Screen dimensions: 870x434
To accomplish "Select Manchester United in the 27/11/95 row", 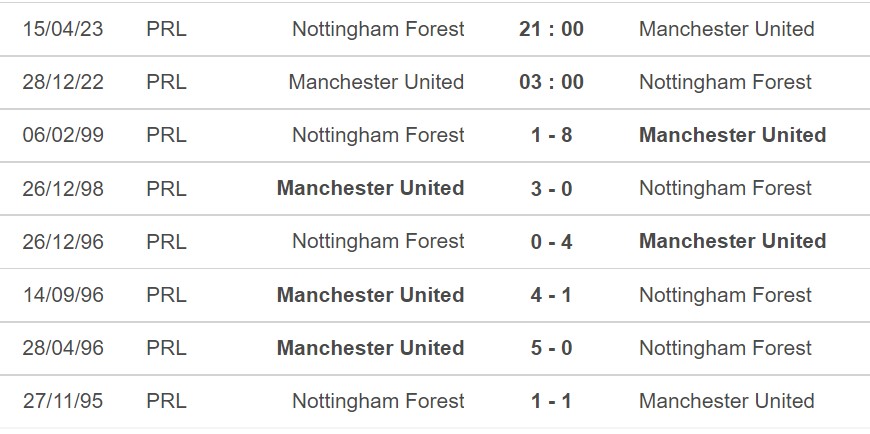I will tap(727, 401).
